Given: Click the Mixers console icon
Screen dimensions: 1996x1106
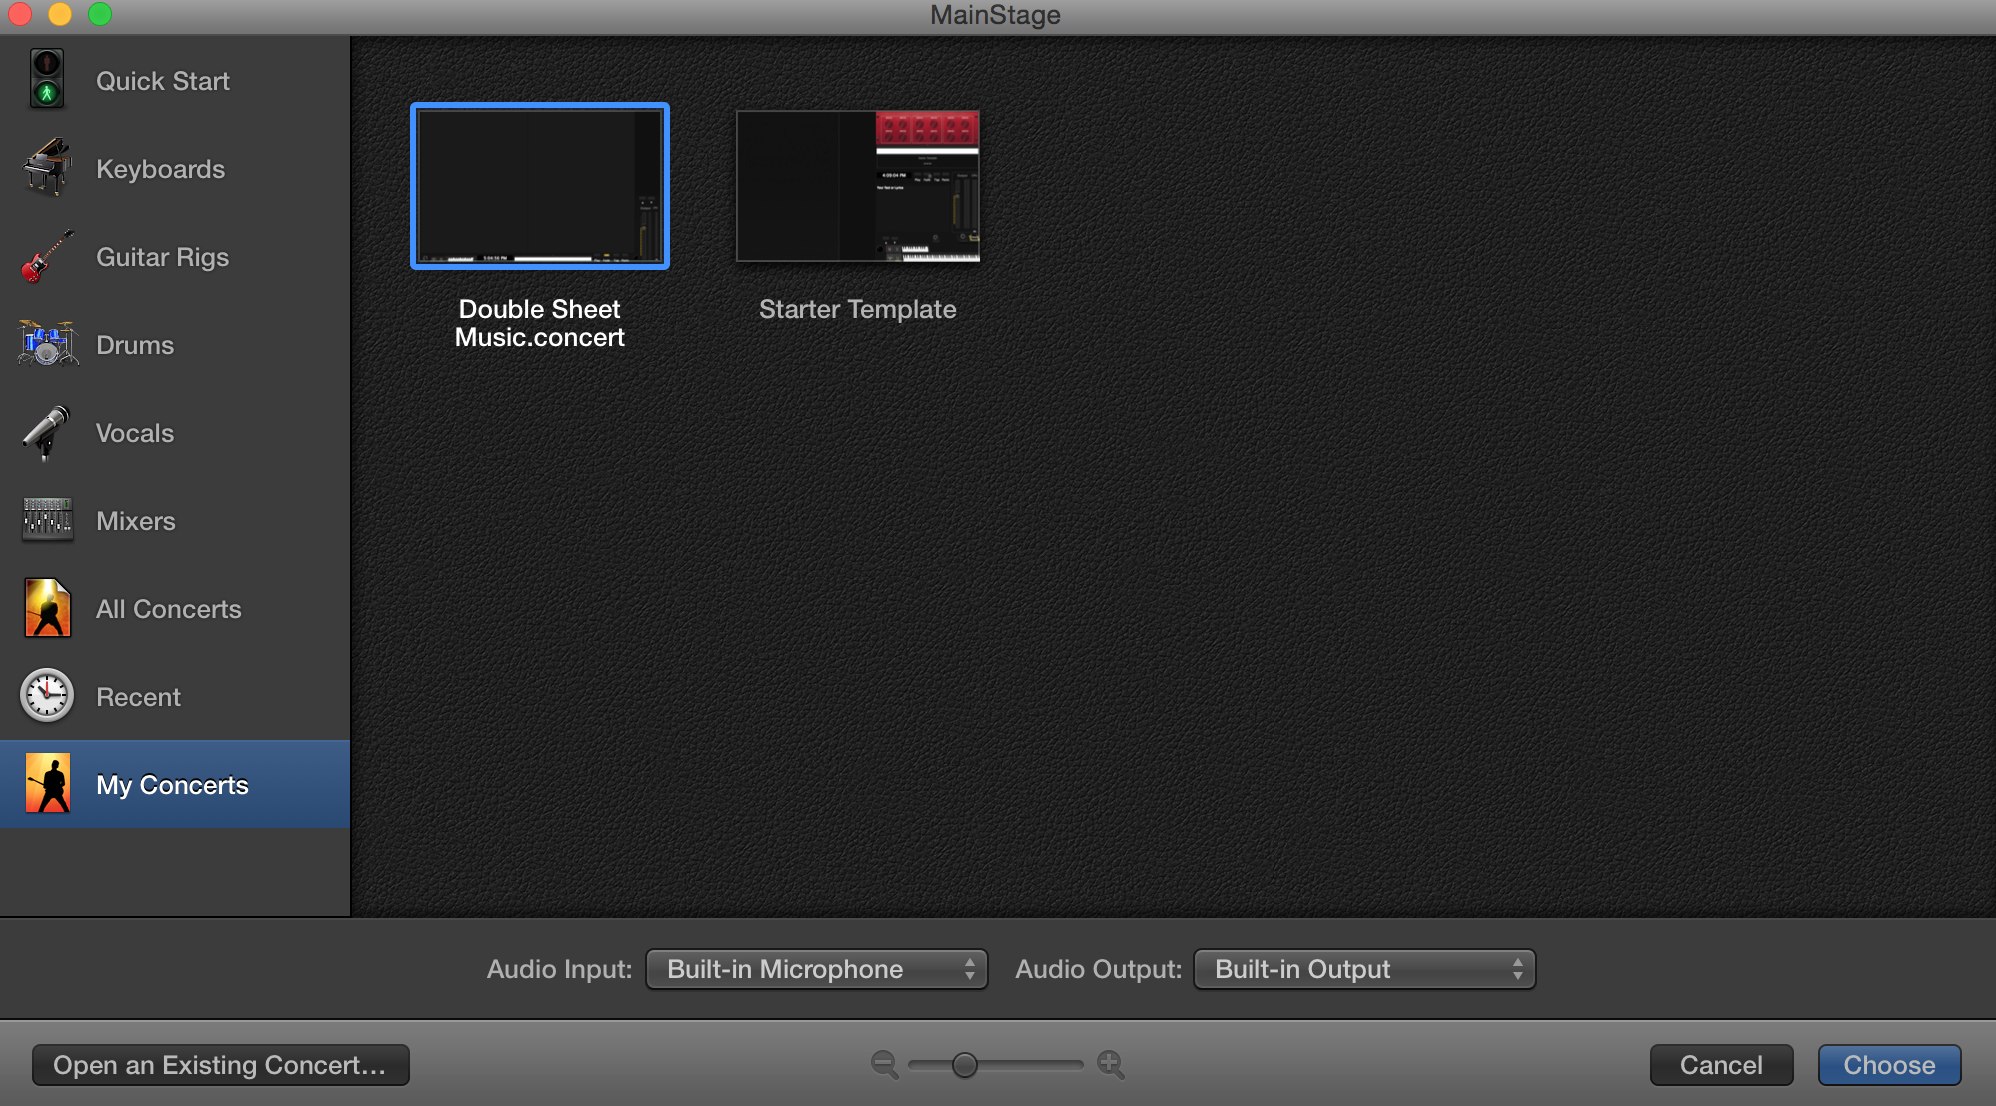Looking at the screenshot, I should (47, 520).
